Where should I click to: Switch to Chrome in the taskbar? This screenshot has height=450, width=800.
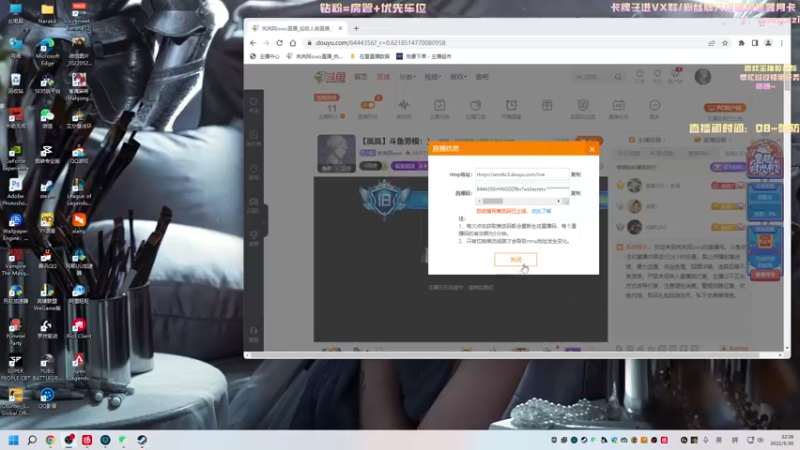point(50,440)
